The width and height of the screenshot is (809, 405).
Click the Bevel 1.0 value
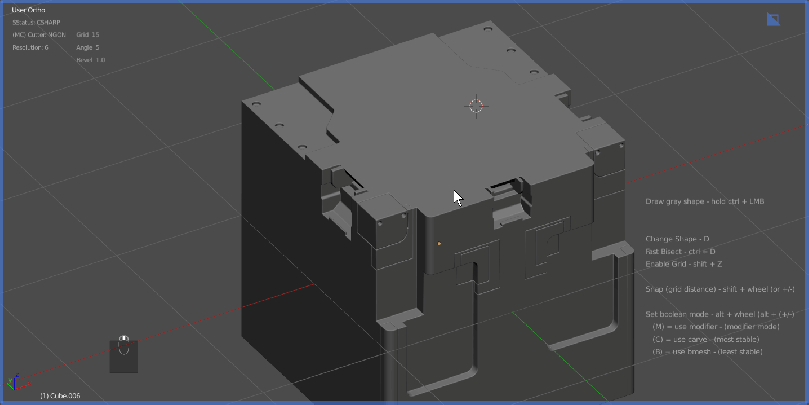(90, 61)
